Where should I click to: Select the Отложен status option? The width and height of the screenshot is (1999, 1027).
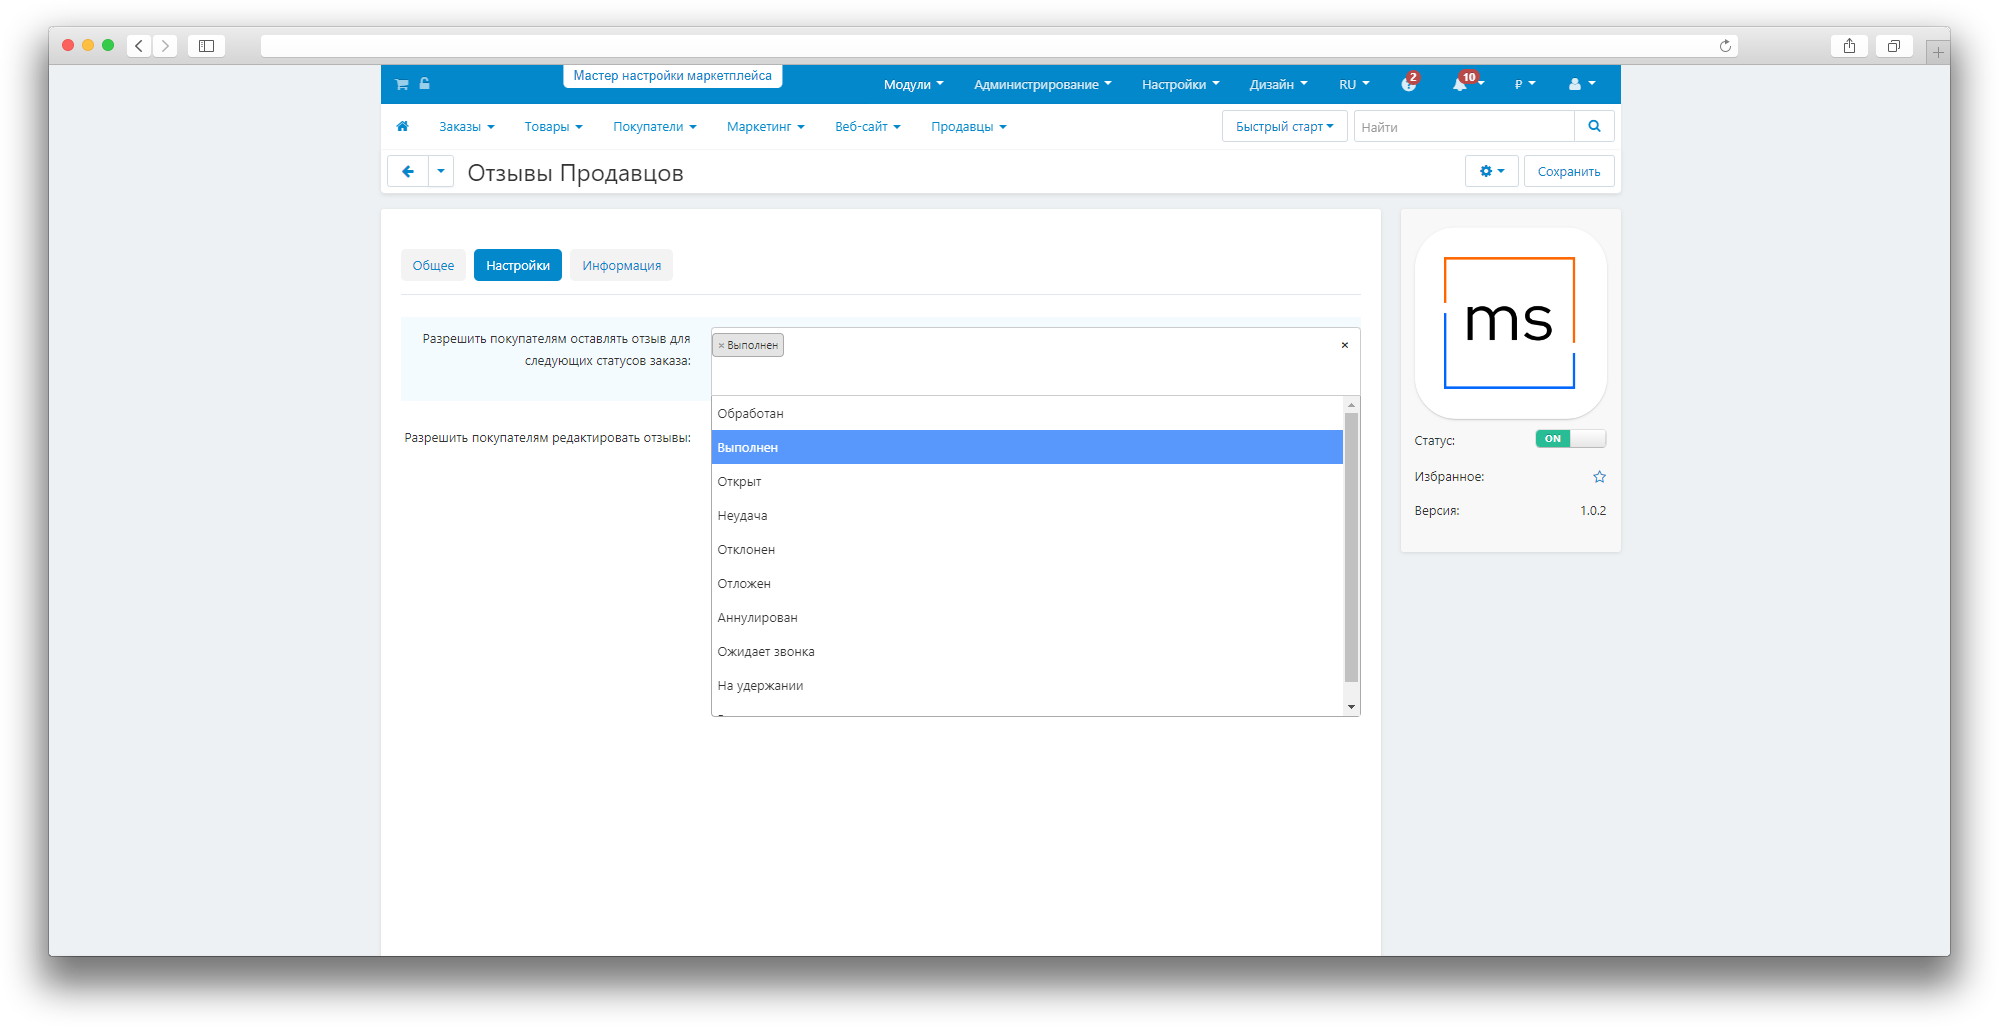pyautogui.click(x=1027, y=583)
